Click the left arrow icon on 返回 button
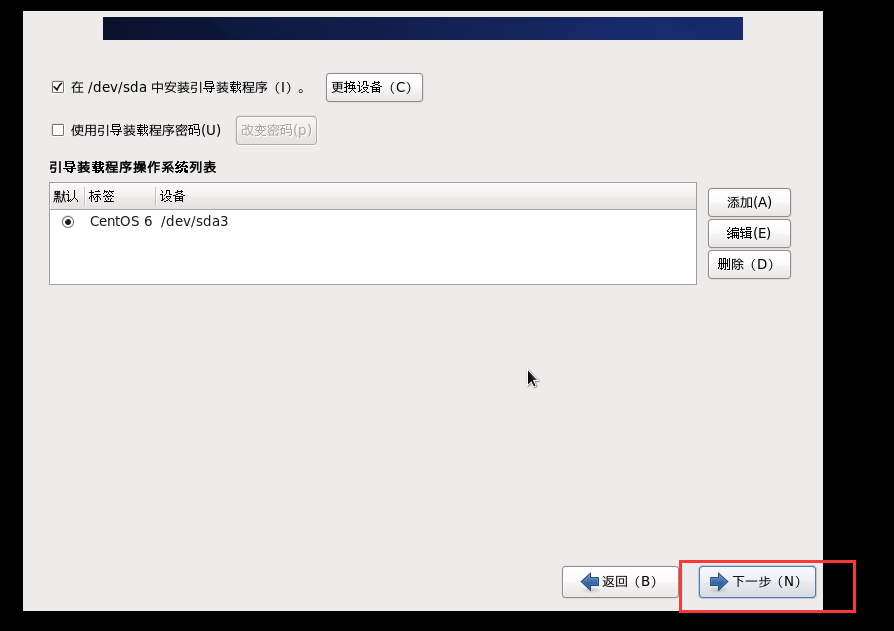894x631 pixels. [590, 582]
